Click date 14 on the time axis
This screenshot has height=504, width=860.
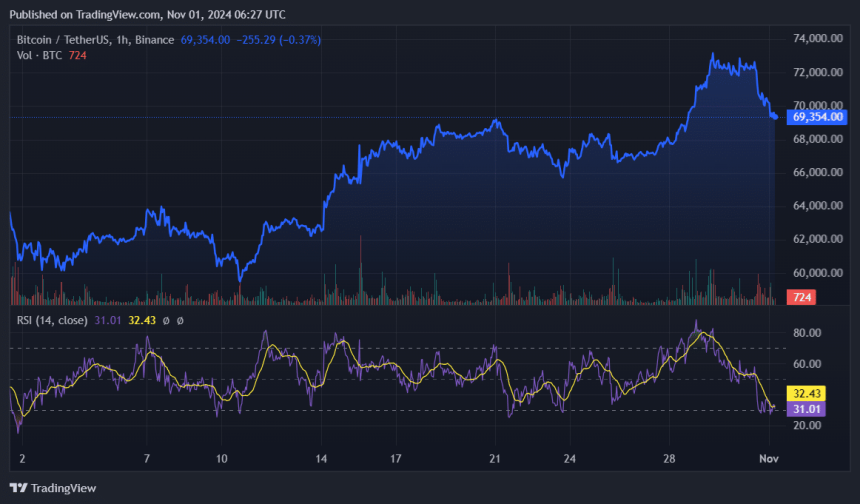click(x=321, y=458)
